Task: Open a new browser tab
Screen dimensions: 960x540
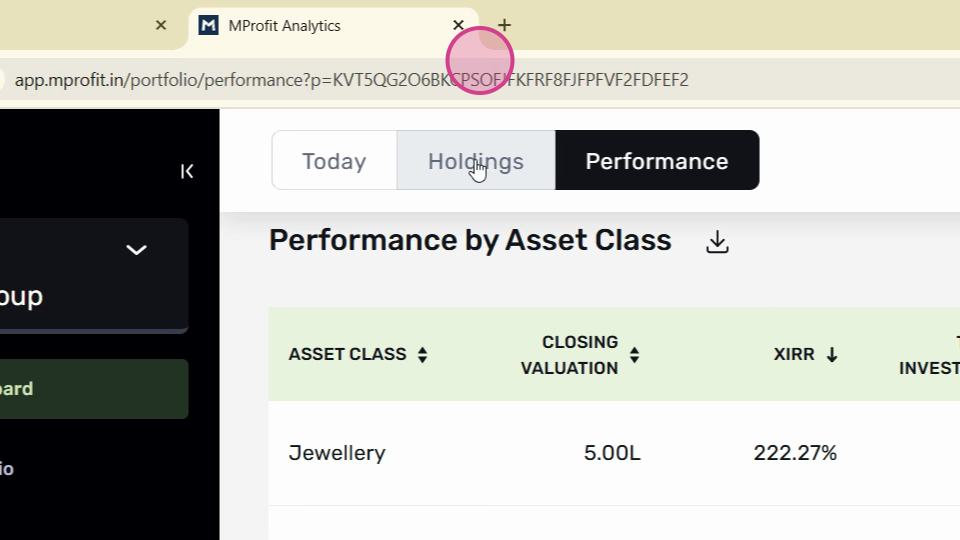Action: click(x=504, y=25)
